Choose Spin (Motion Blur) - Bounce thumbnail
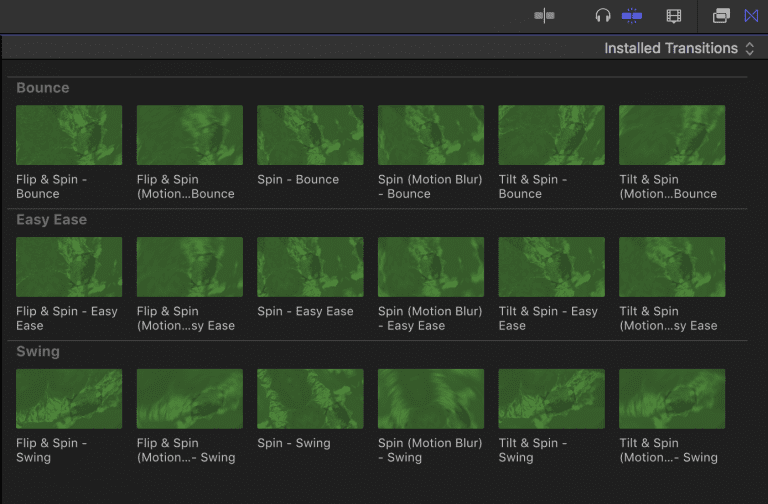 [431, 135]
